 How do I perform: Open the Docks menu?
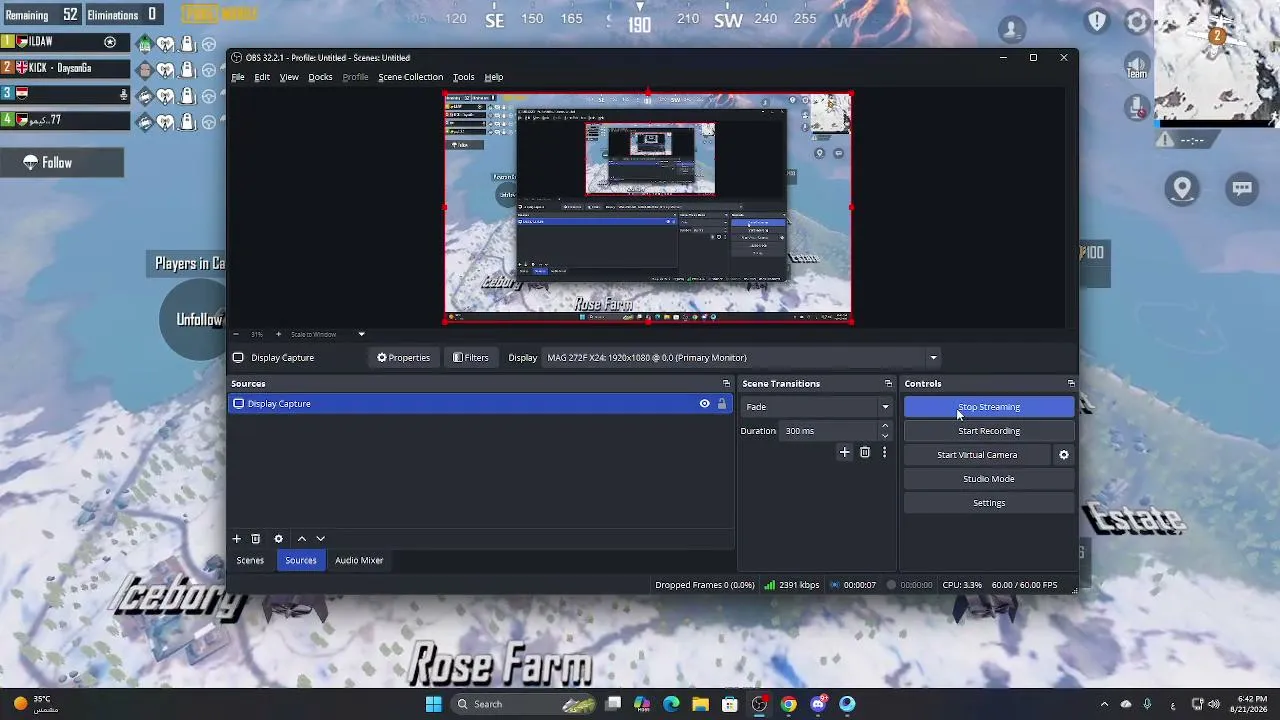coord(320,77)
